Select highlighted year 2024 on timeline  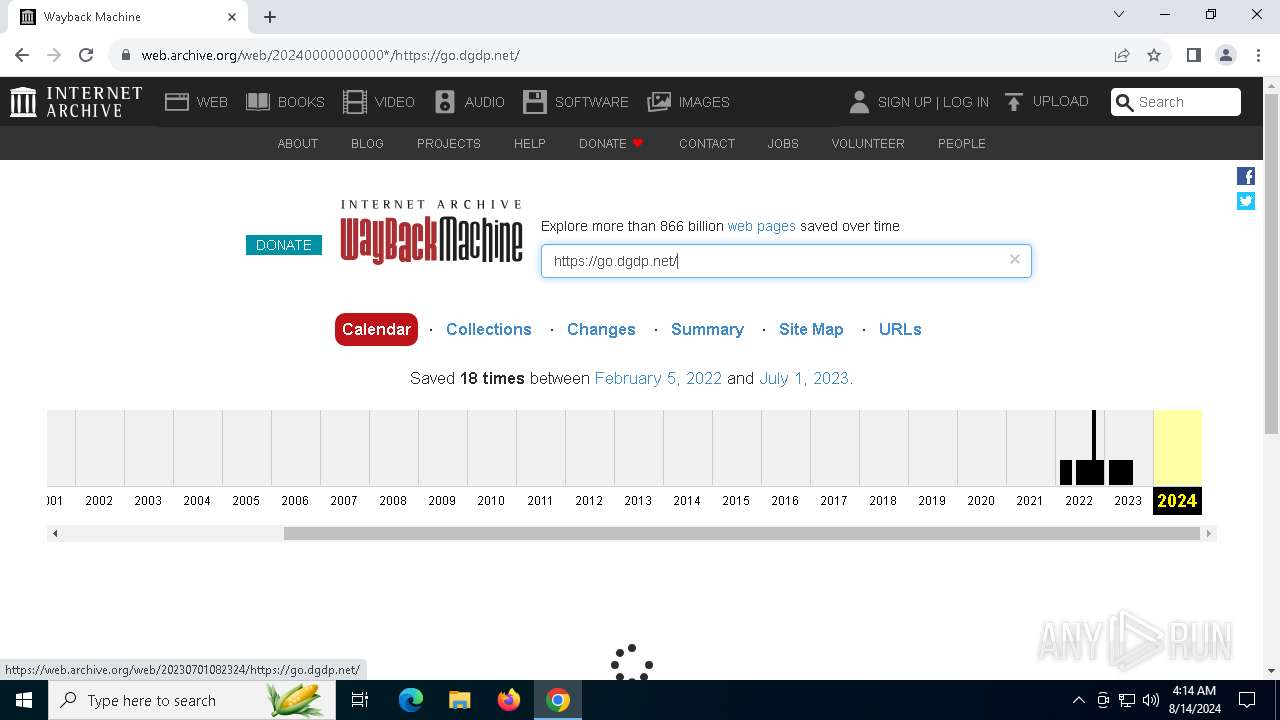click(1177, 500)
